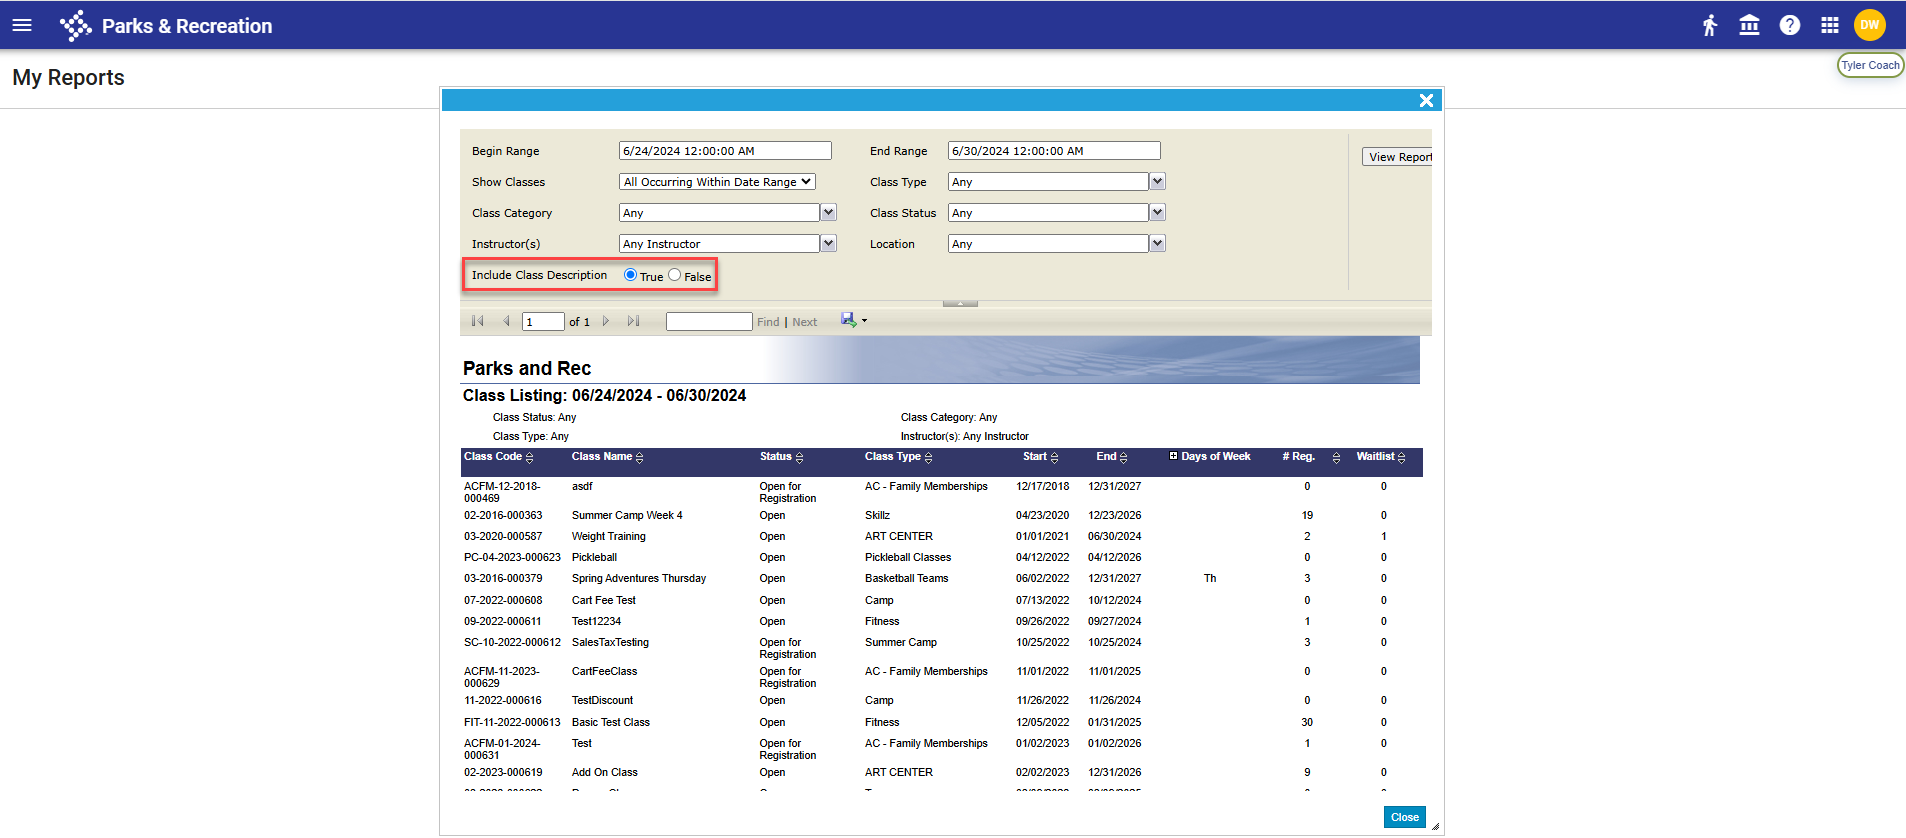
Task: Open the help question mark icon
Action: coord(1789,25)
